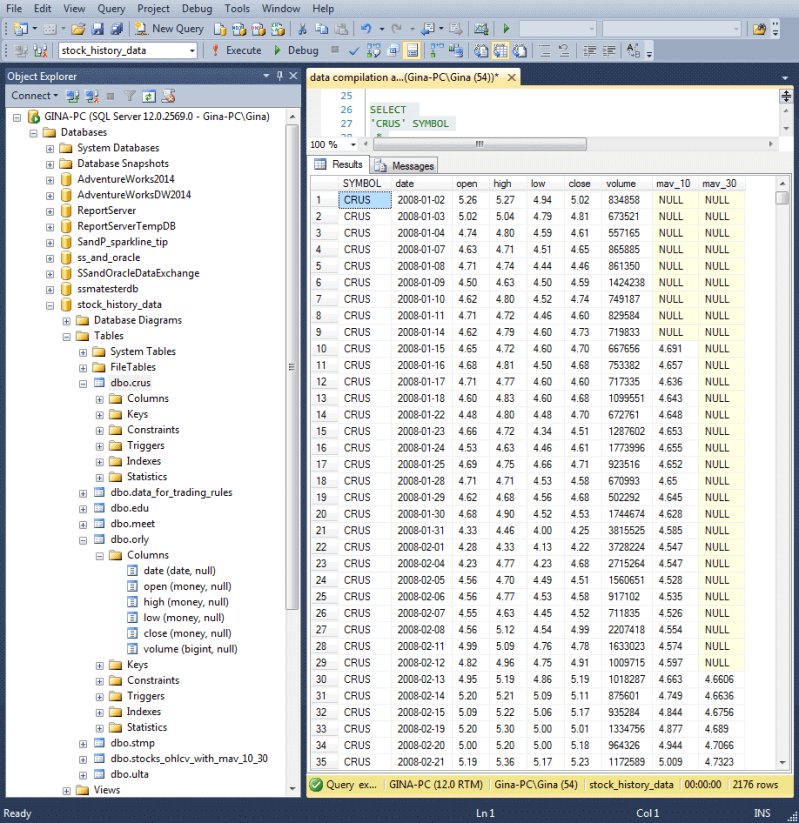This screenshot has height=823, width=799.
Task: Open the stock_history_data database dropdown
Action: pyautogui.click(x=192, y=50)
